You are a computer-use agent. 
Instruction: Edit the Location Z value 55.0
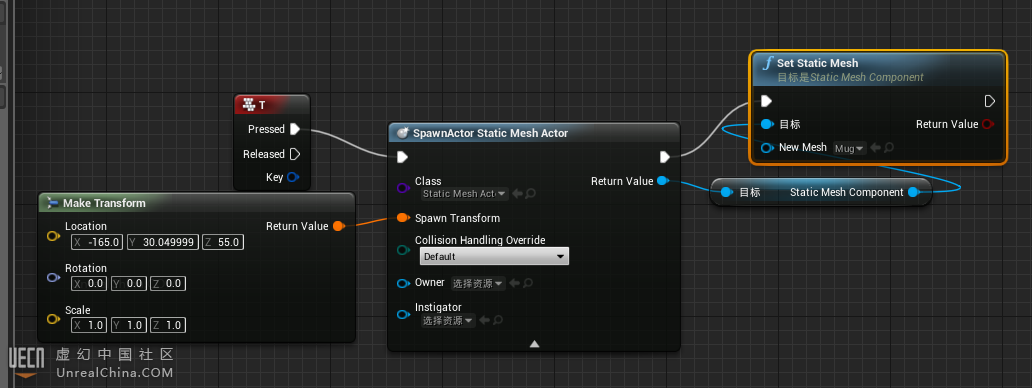click(x=223, y=242)
